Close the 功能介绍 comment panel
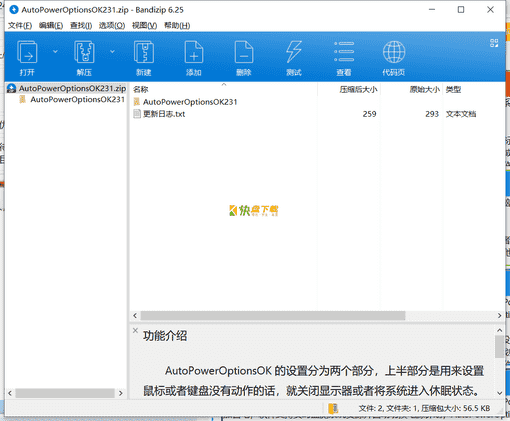The image size is (510, 421). coord(135,330)
